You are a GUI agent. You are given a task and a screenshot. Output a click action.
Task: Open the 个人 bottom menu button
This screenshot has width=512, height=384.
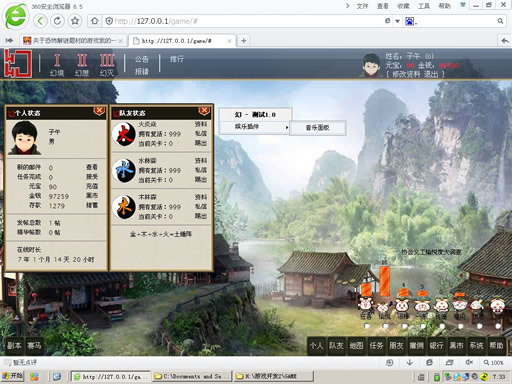(x=316, y=346)
